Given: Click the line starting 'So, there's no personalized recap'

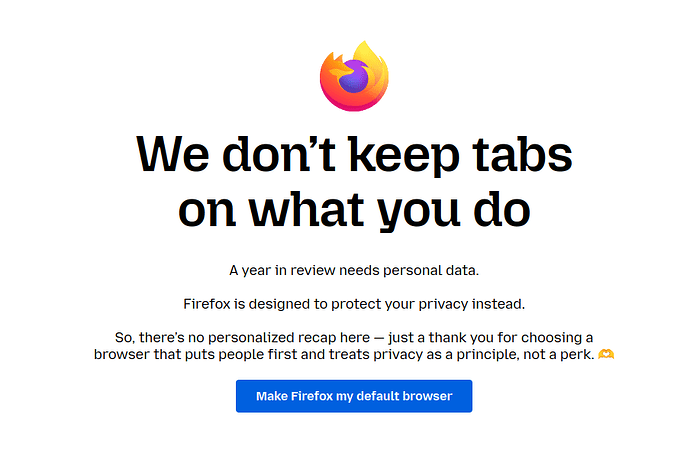Looking at the screenshot, I should tap(354, 338).
